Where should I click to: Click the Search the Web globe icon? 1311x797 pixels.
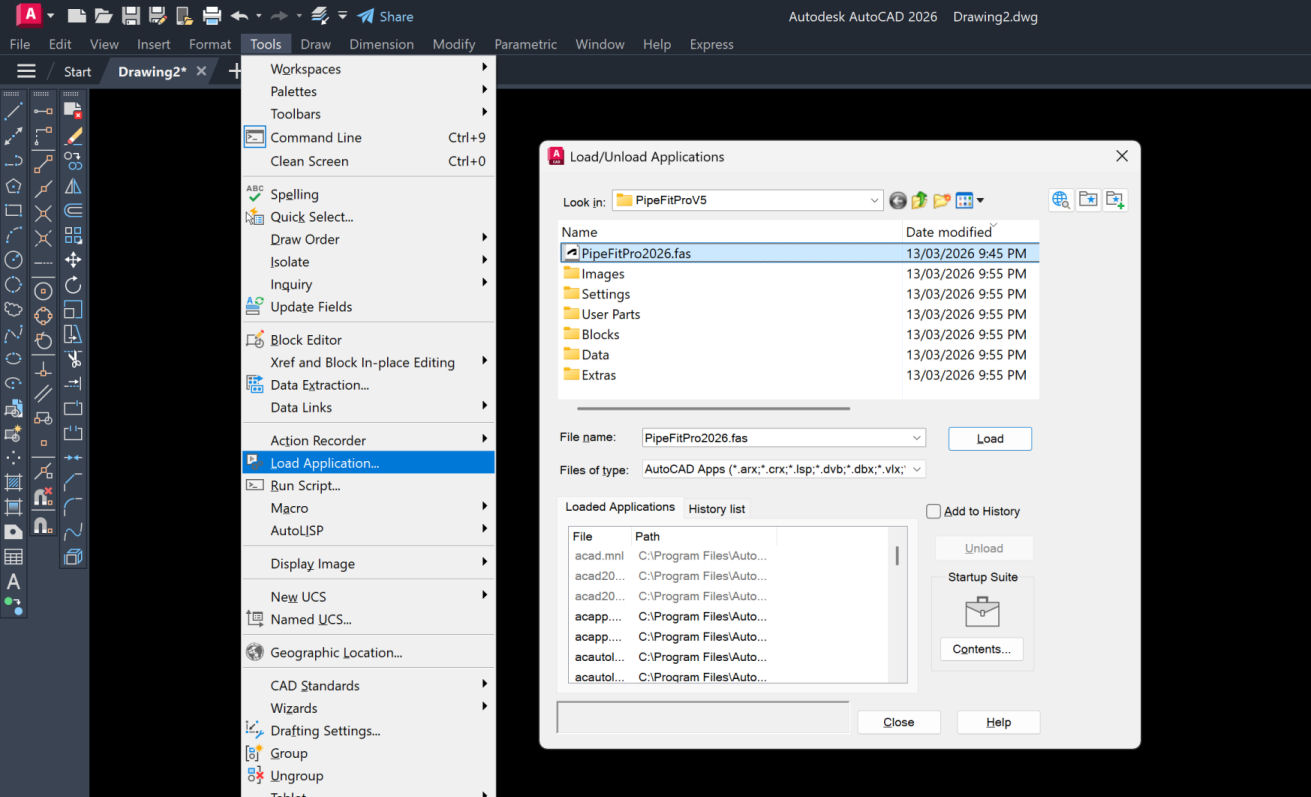click(x=1061, y=200)
